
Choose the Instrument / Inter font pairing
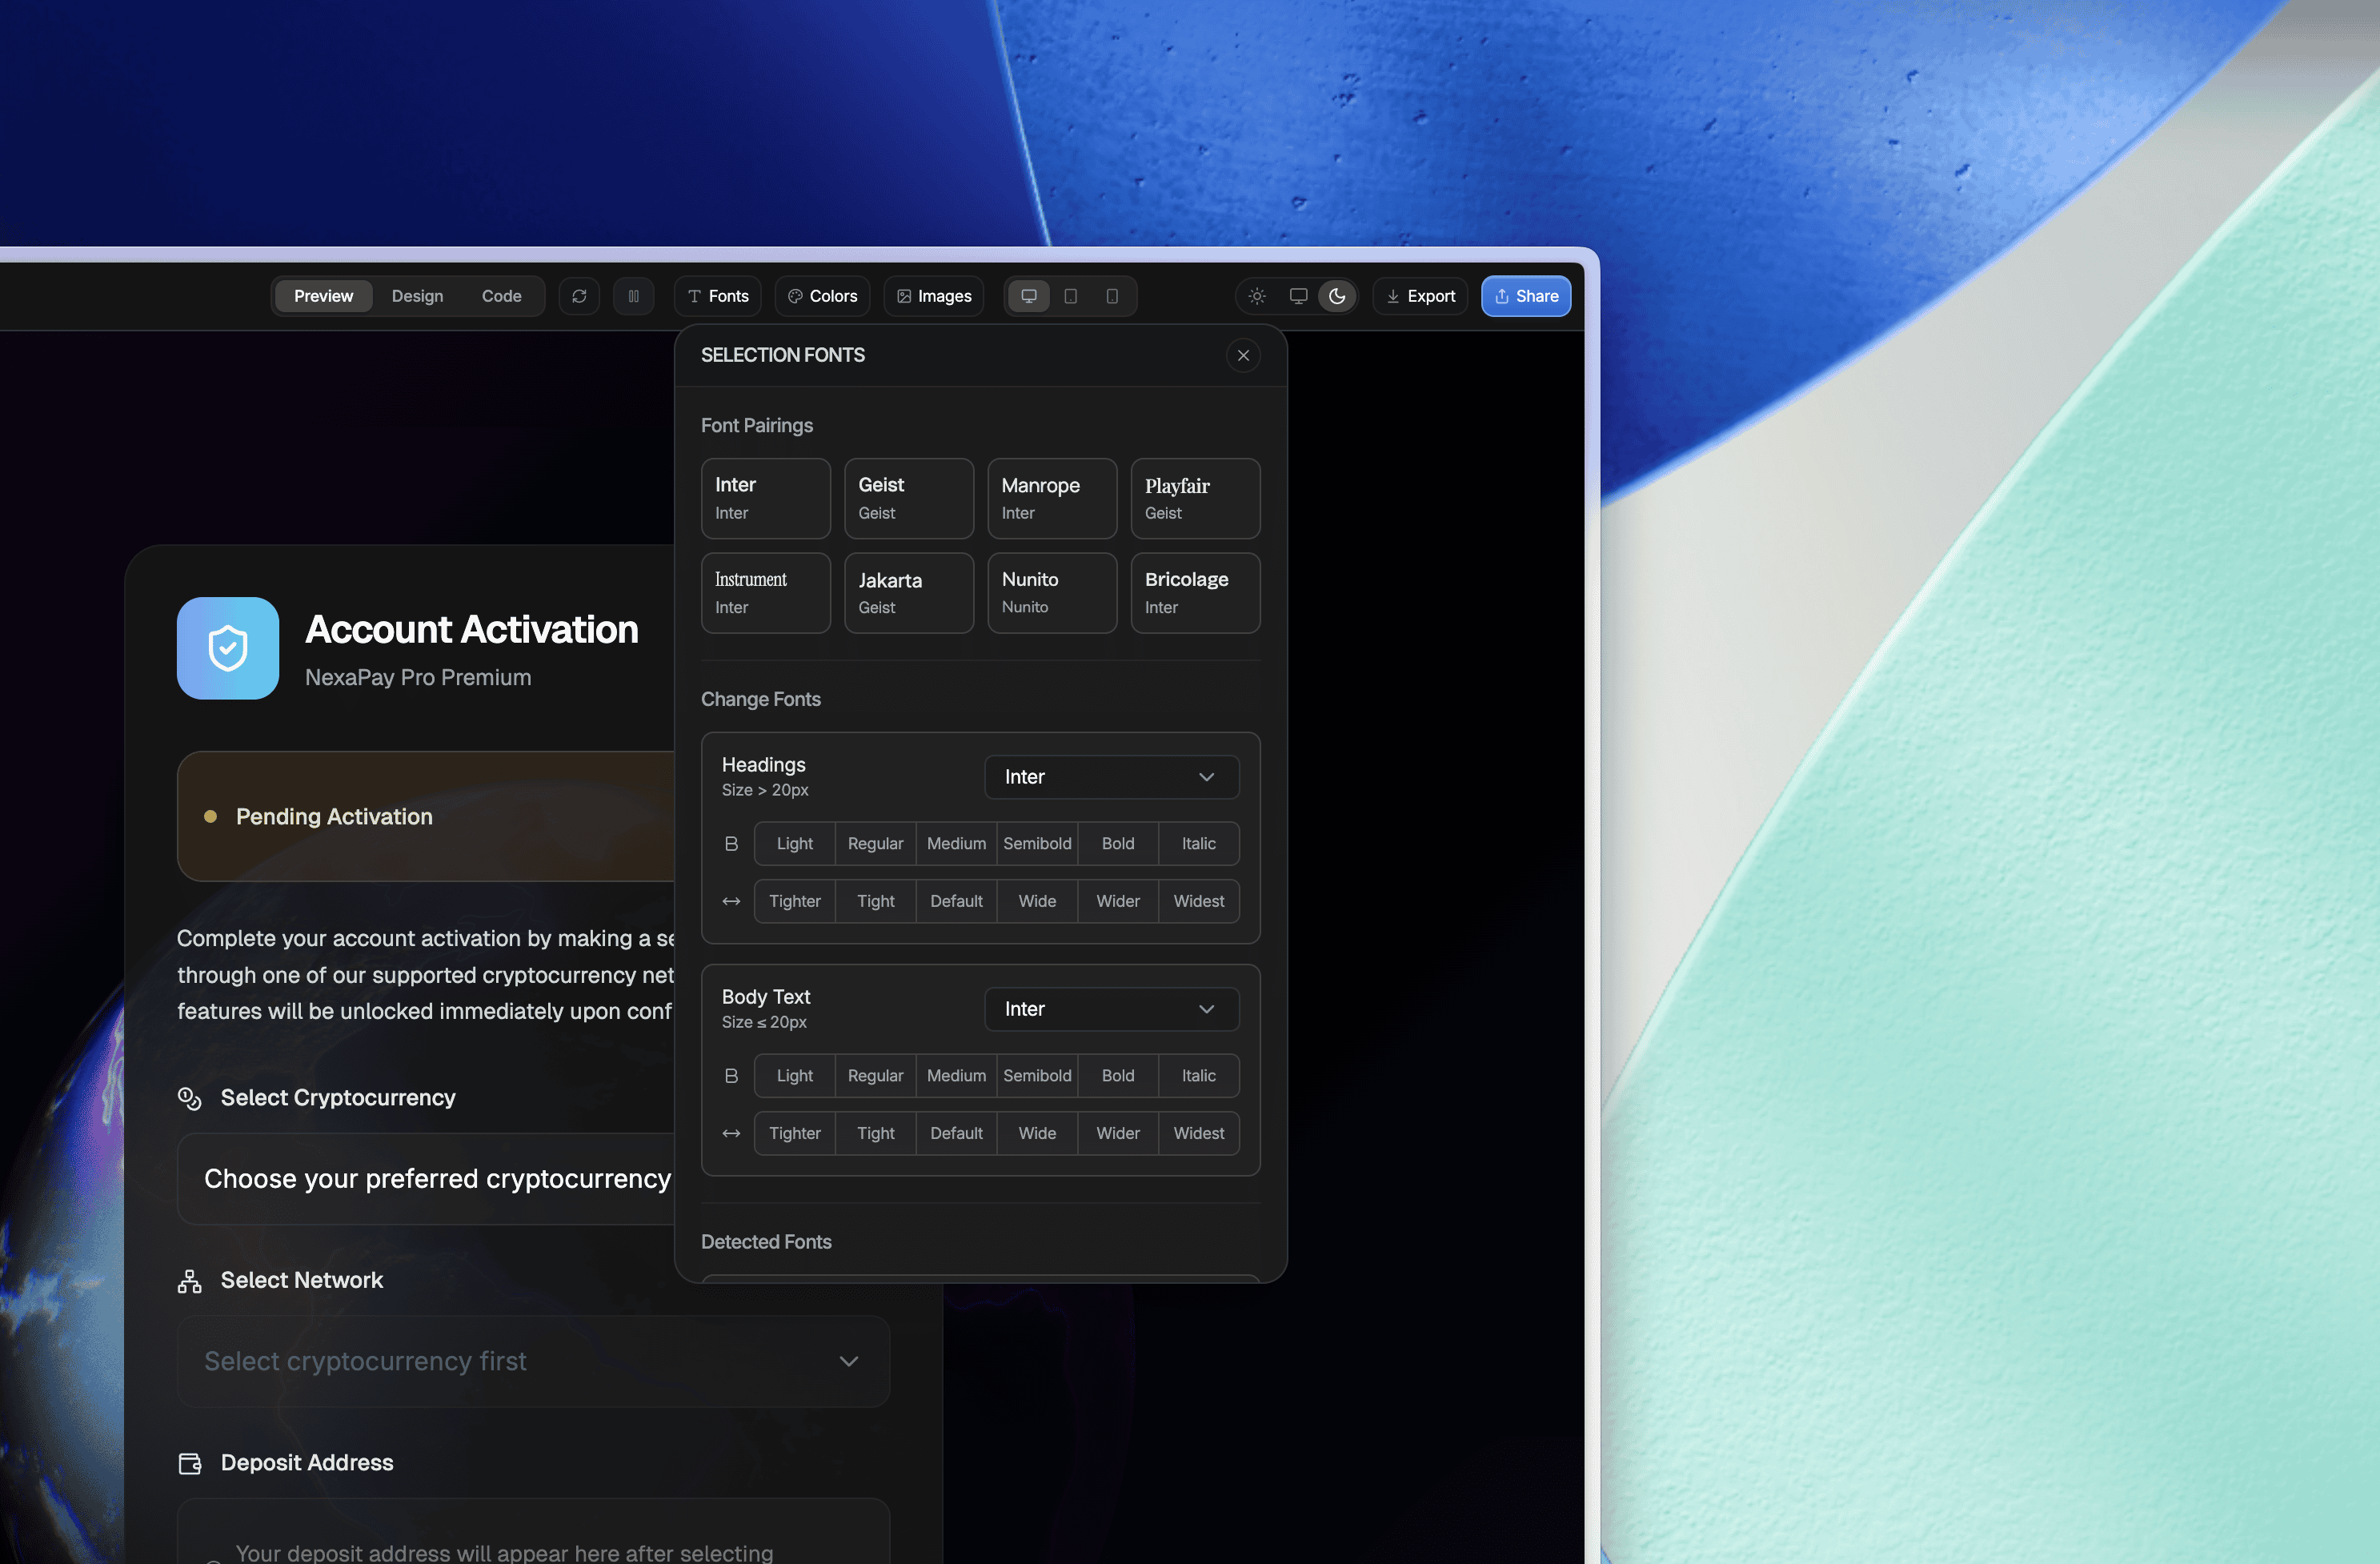(766, 593)
